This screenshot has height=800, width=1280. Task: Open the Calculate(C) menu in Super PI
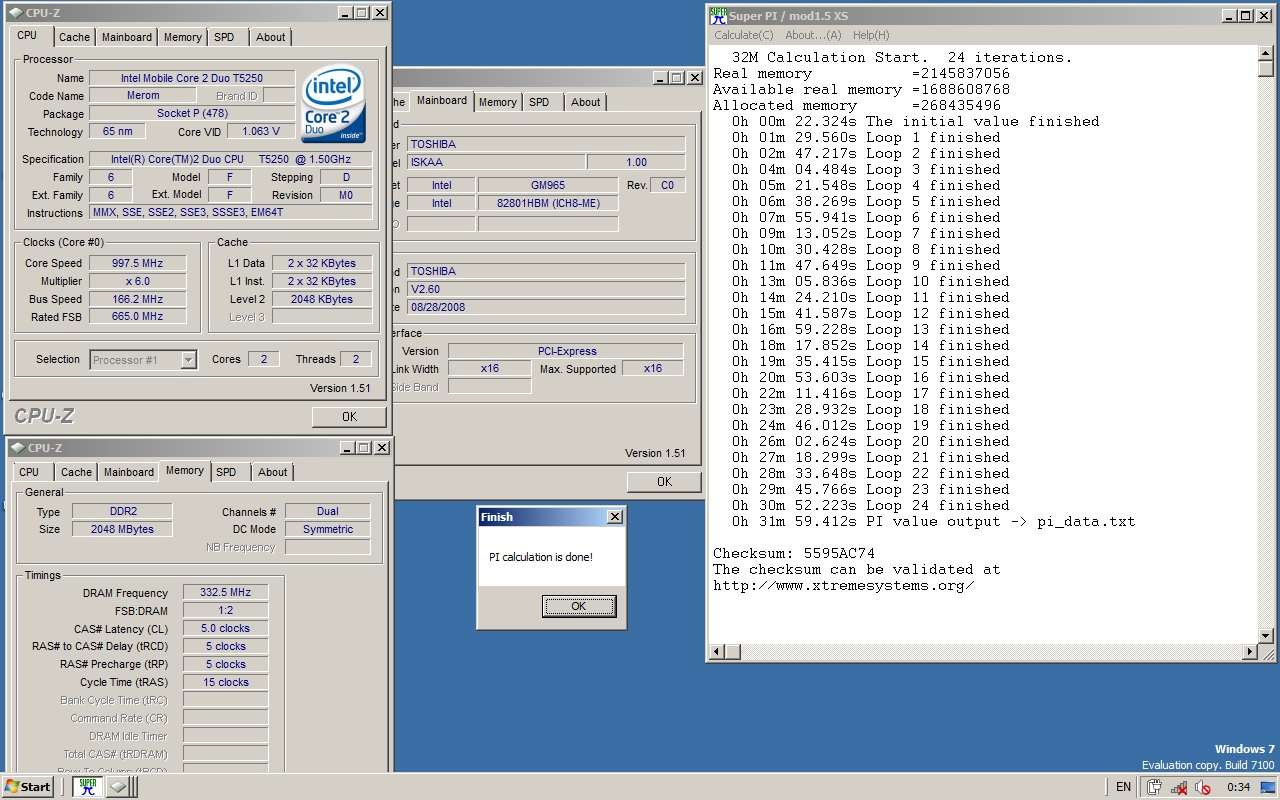coord(743,35)
